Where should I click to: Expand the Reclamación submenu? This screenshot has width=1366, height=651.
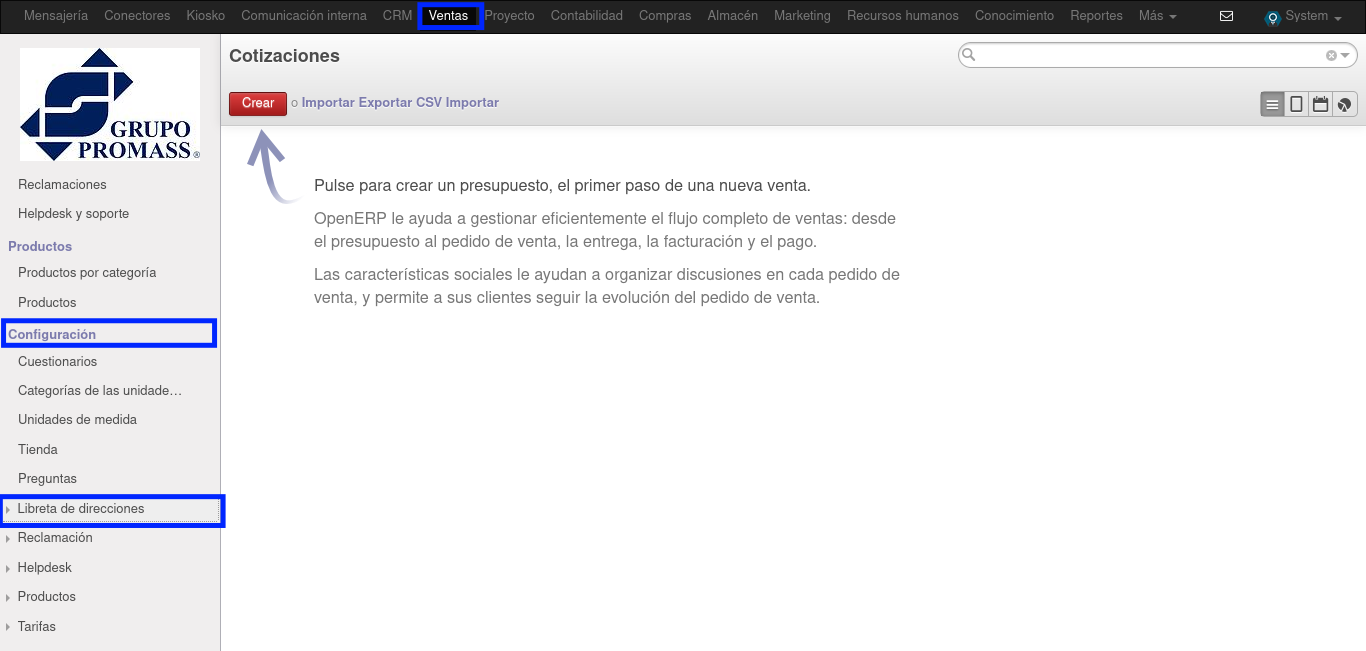click(55, 538)
